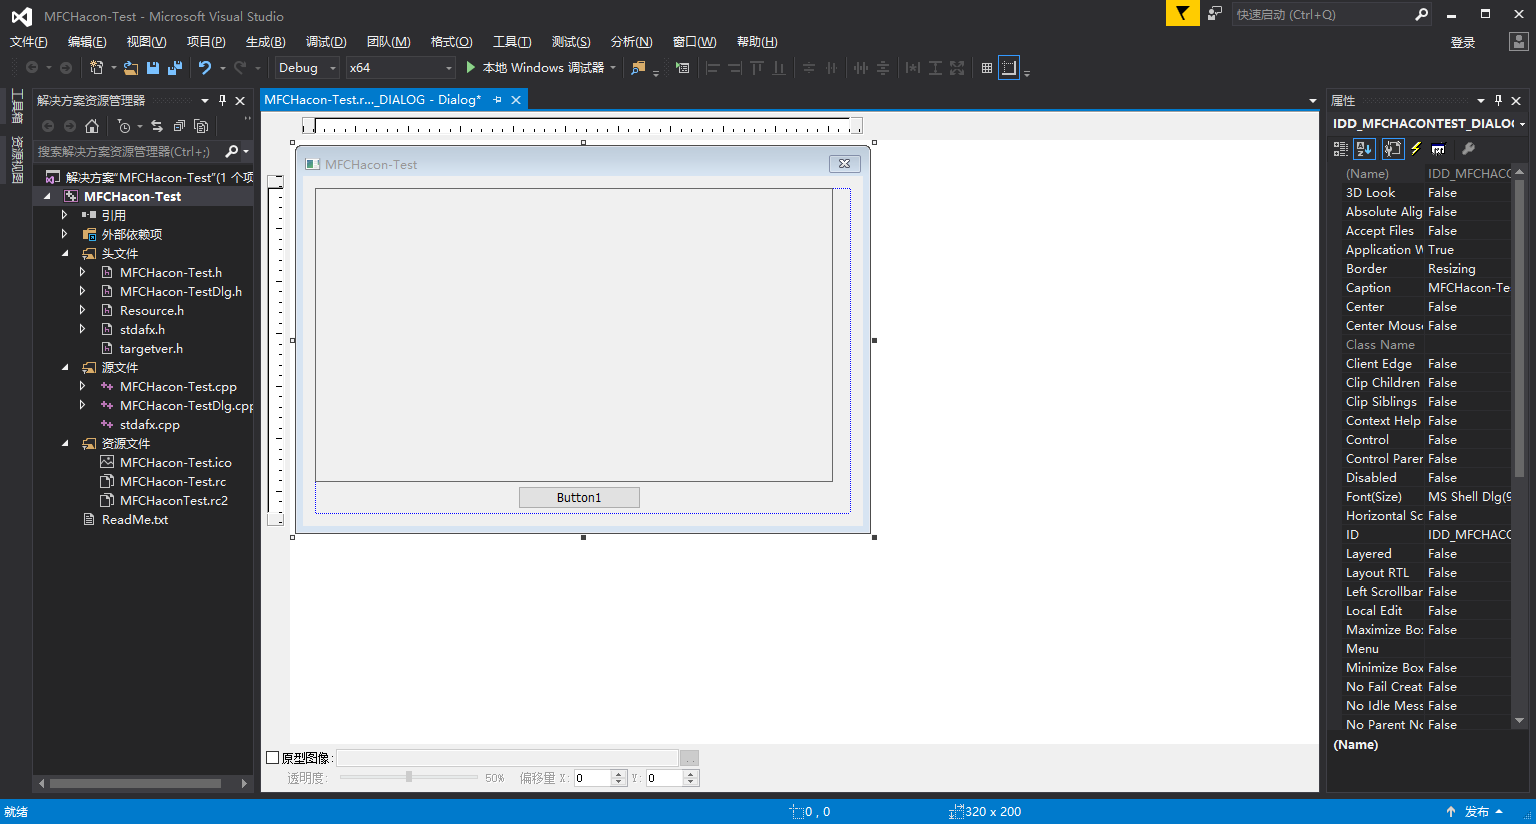Collapse all nodes in Solution Explorer
1536x824 pixels.
(x=178, y=126)
